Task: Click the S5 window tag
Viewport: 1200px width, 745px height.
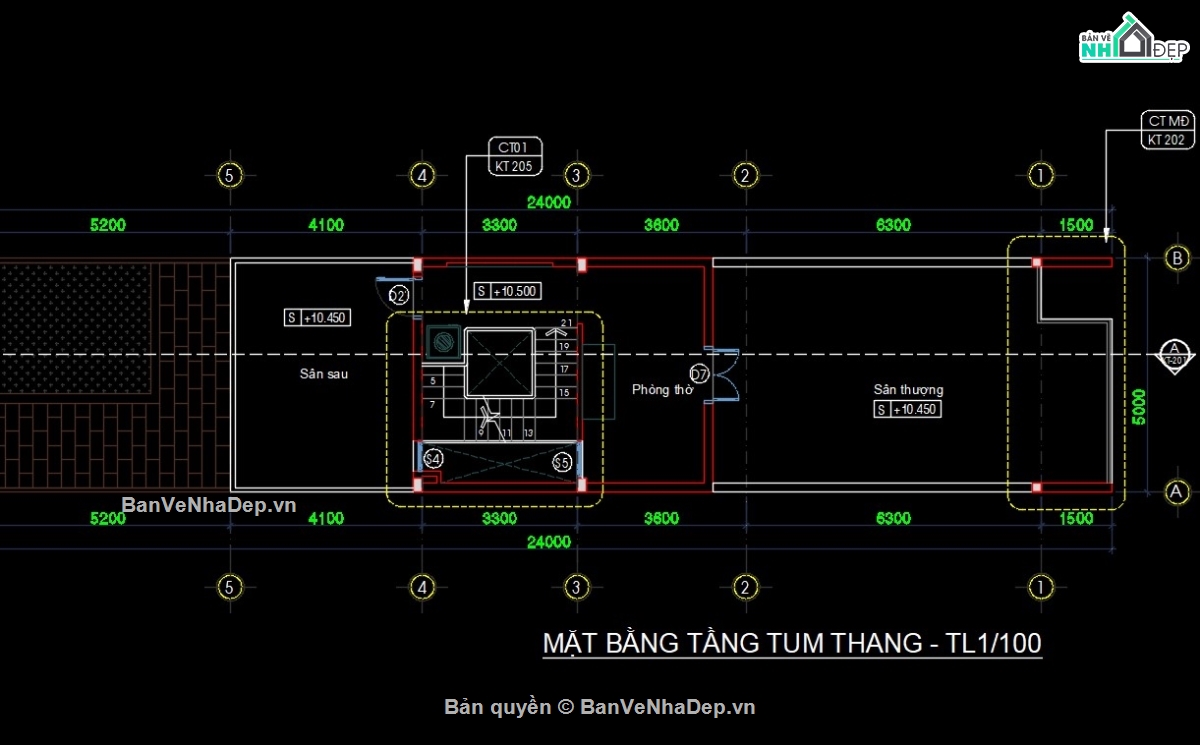Action: pos(562,461)
